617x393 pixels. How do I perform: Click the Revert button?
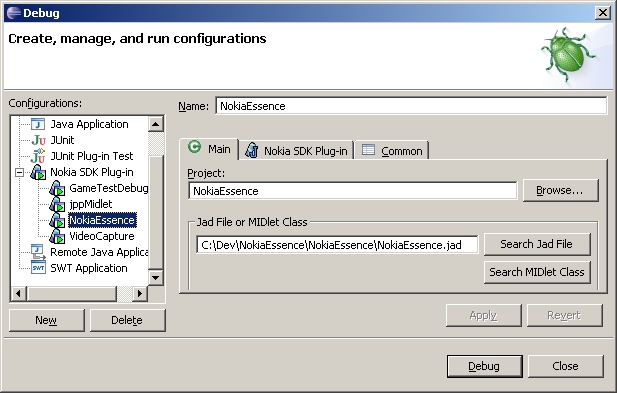(x=565, y=315)
